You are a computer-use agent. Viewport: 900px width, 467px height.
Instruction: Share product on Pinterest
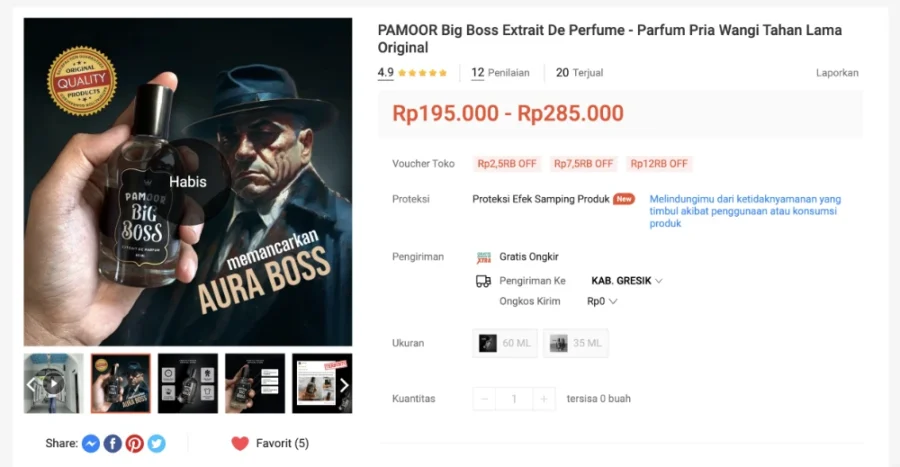[134, 443]
